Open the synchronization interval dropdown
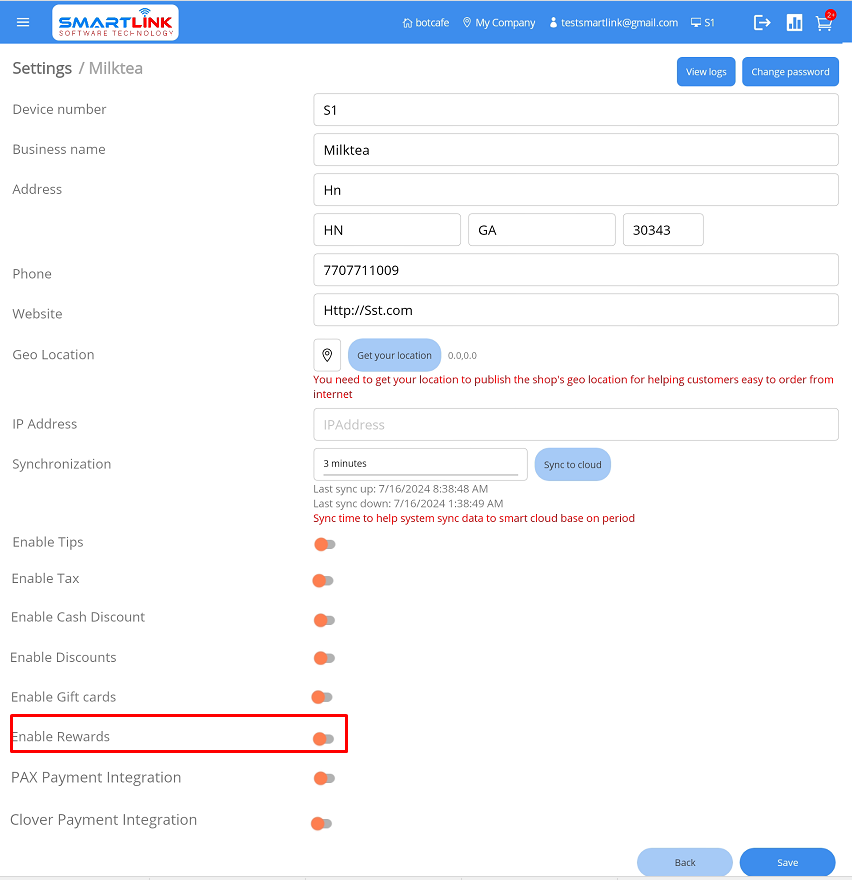This screenshot has height=880, width=852. pyautogui.click(x=420, y=464)
